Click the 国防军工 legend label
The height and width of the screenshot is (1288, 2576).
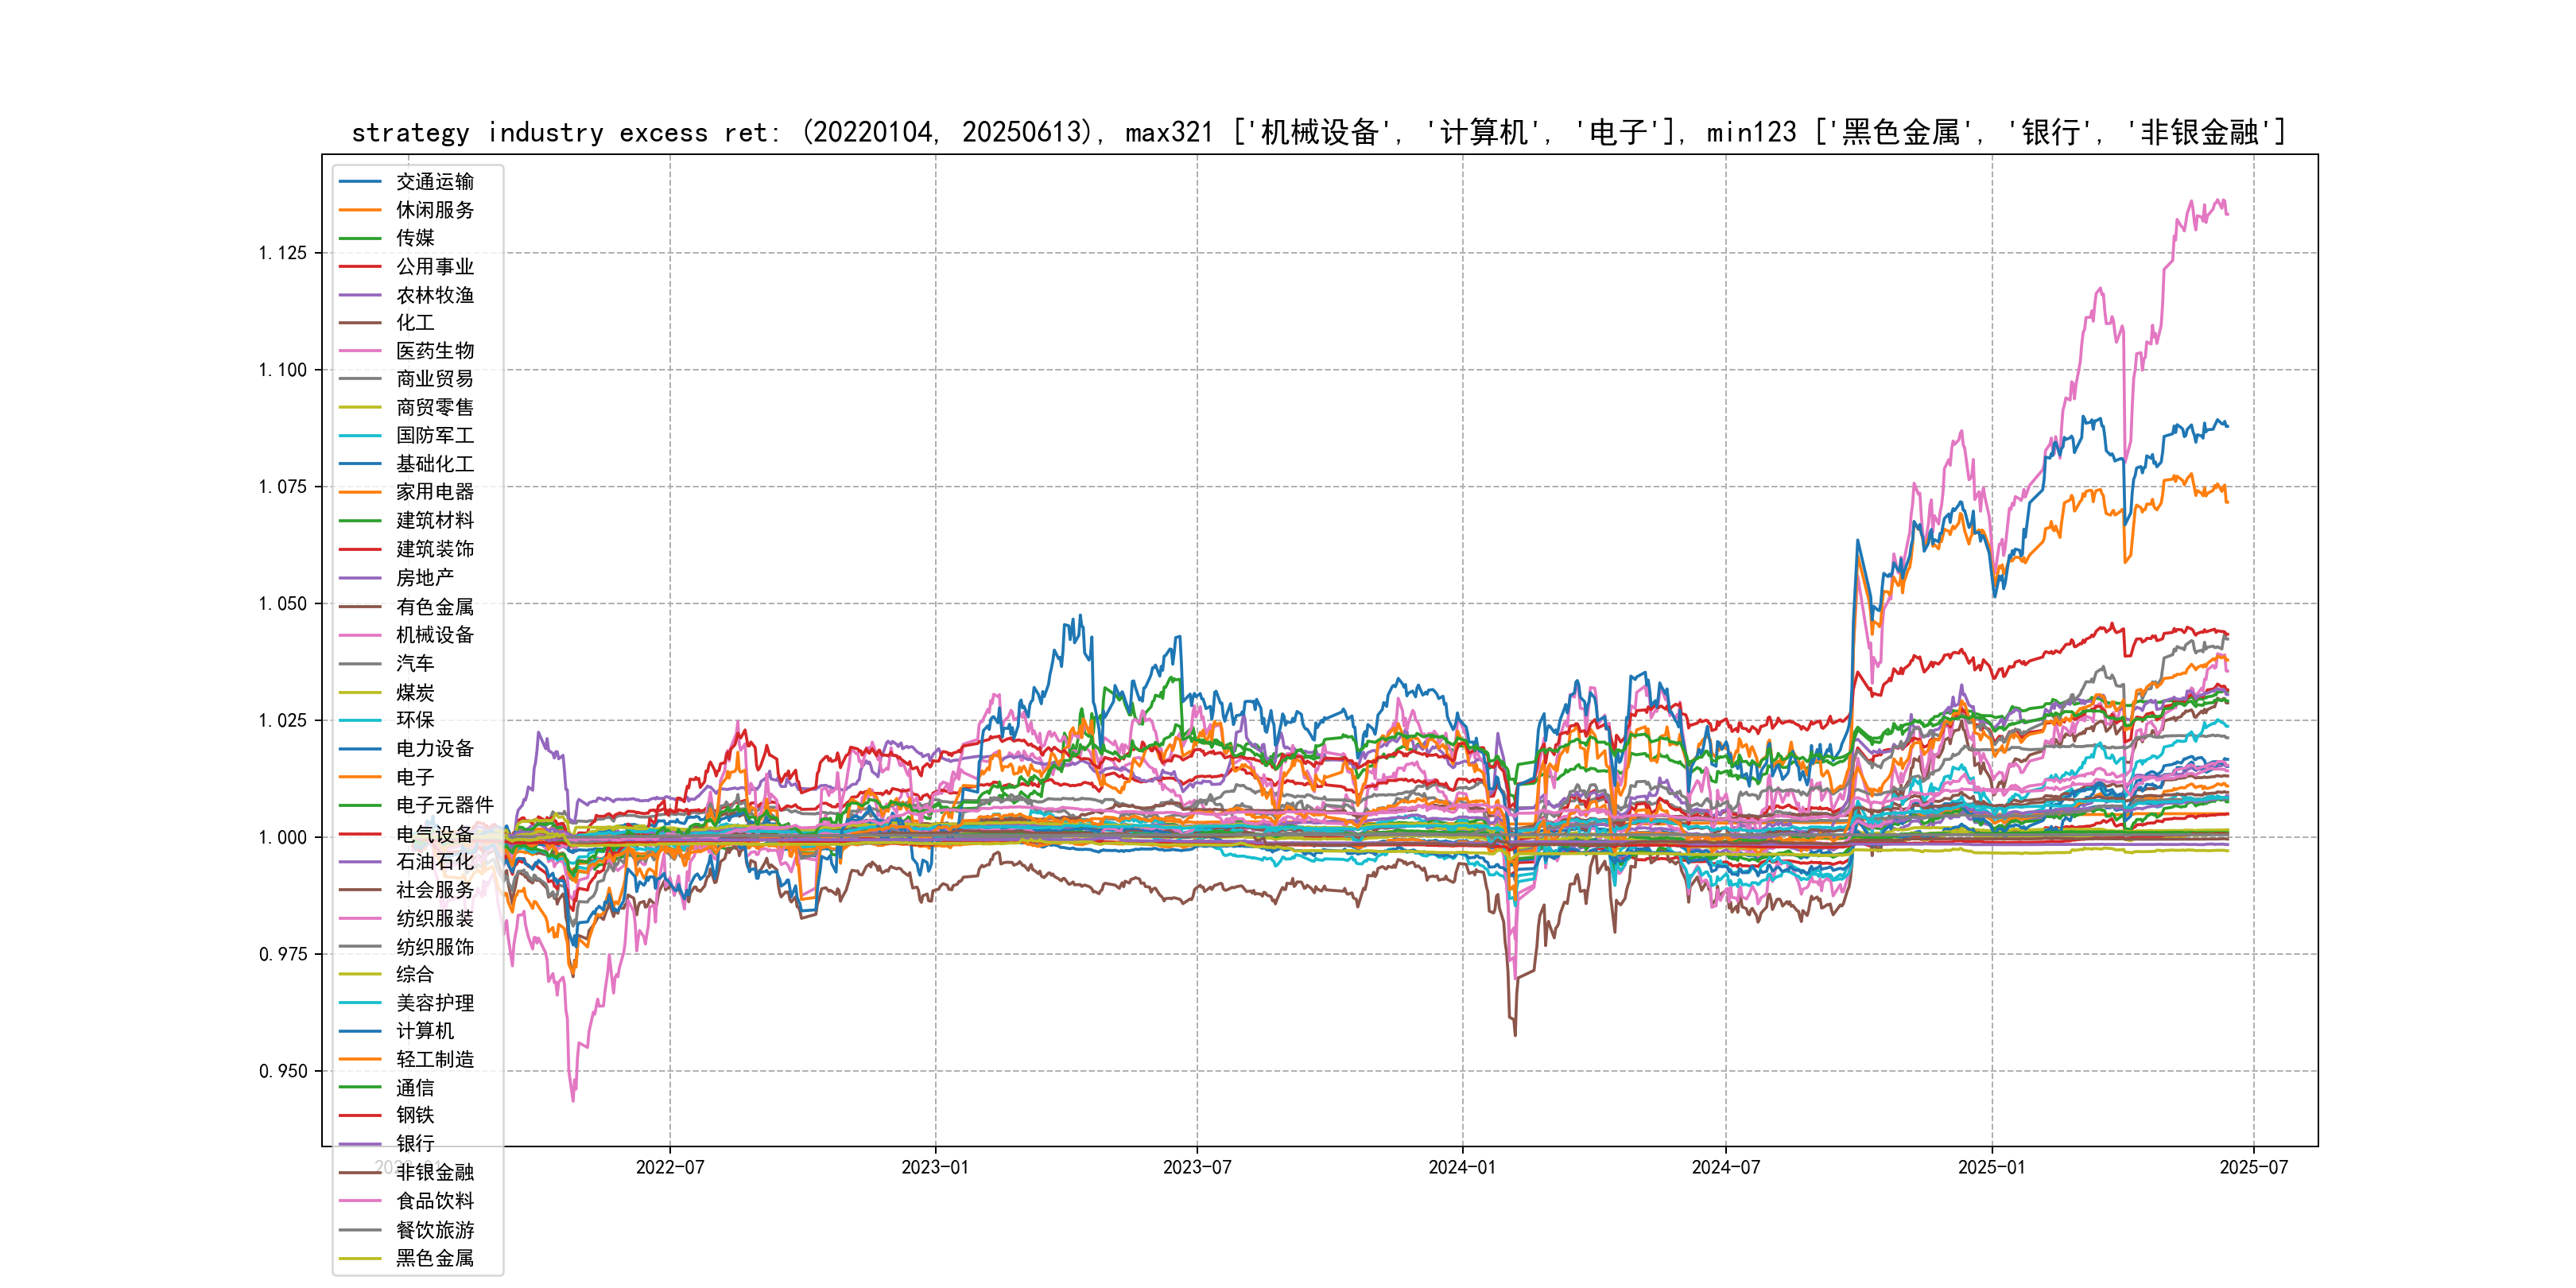click(x=434, y=435)
